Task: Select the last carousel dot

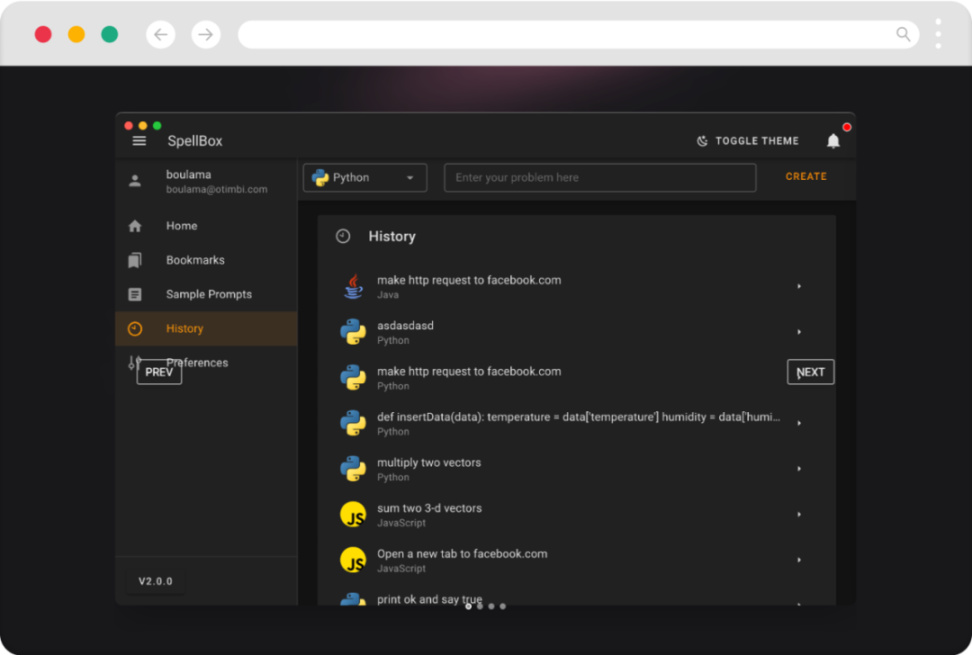Action: click(x=503, y=606)
